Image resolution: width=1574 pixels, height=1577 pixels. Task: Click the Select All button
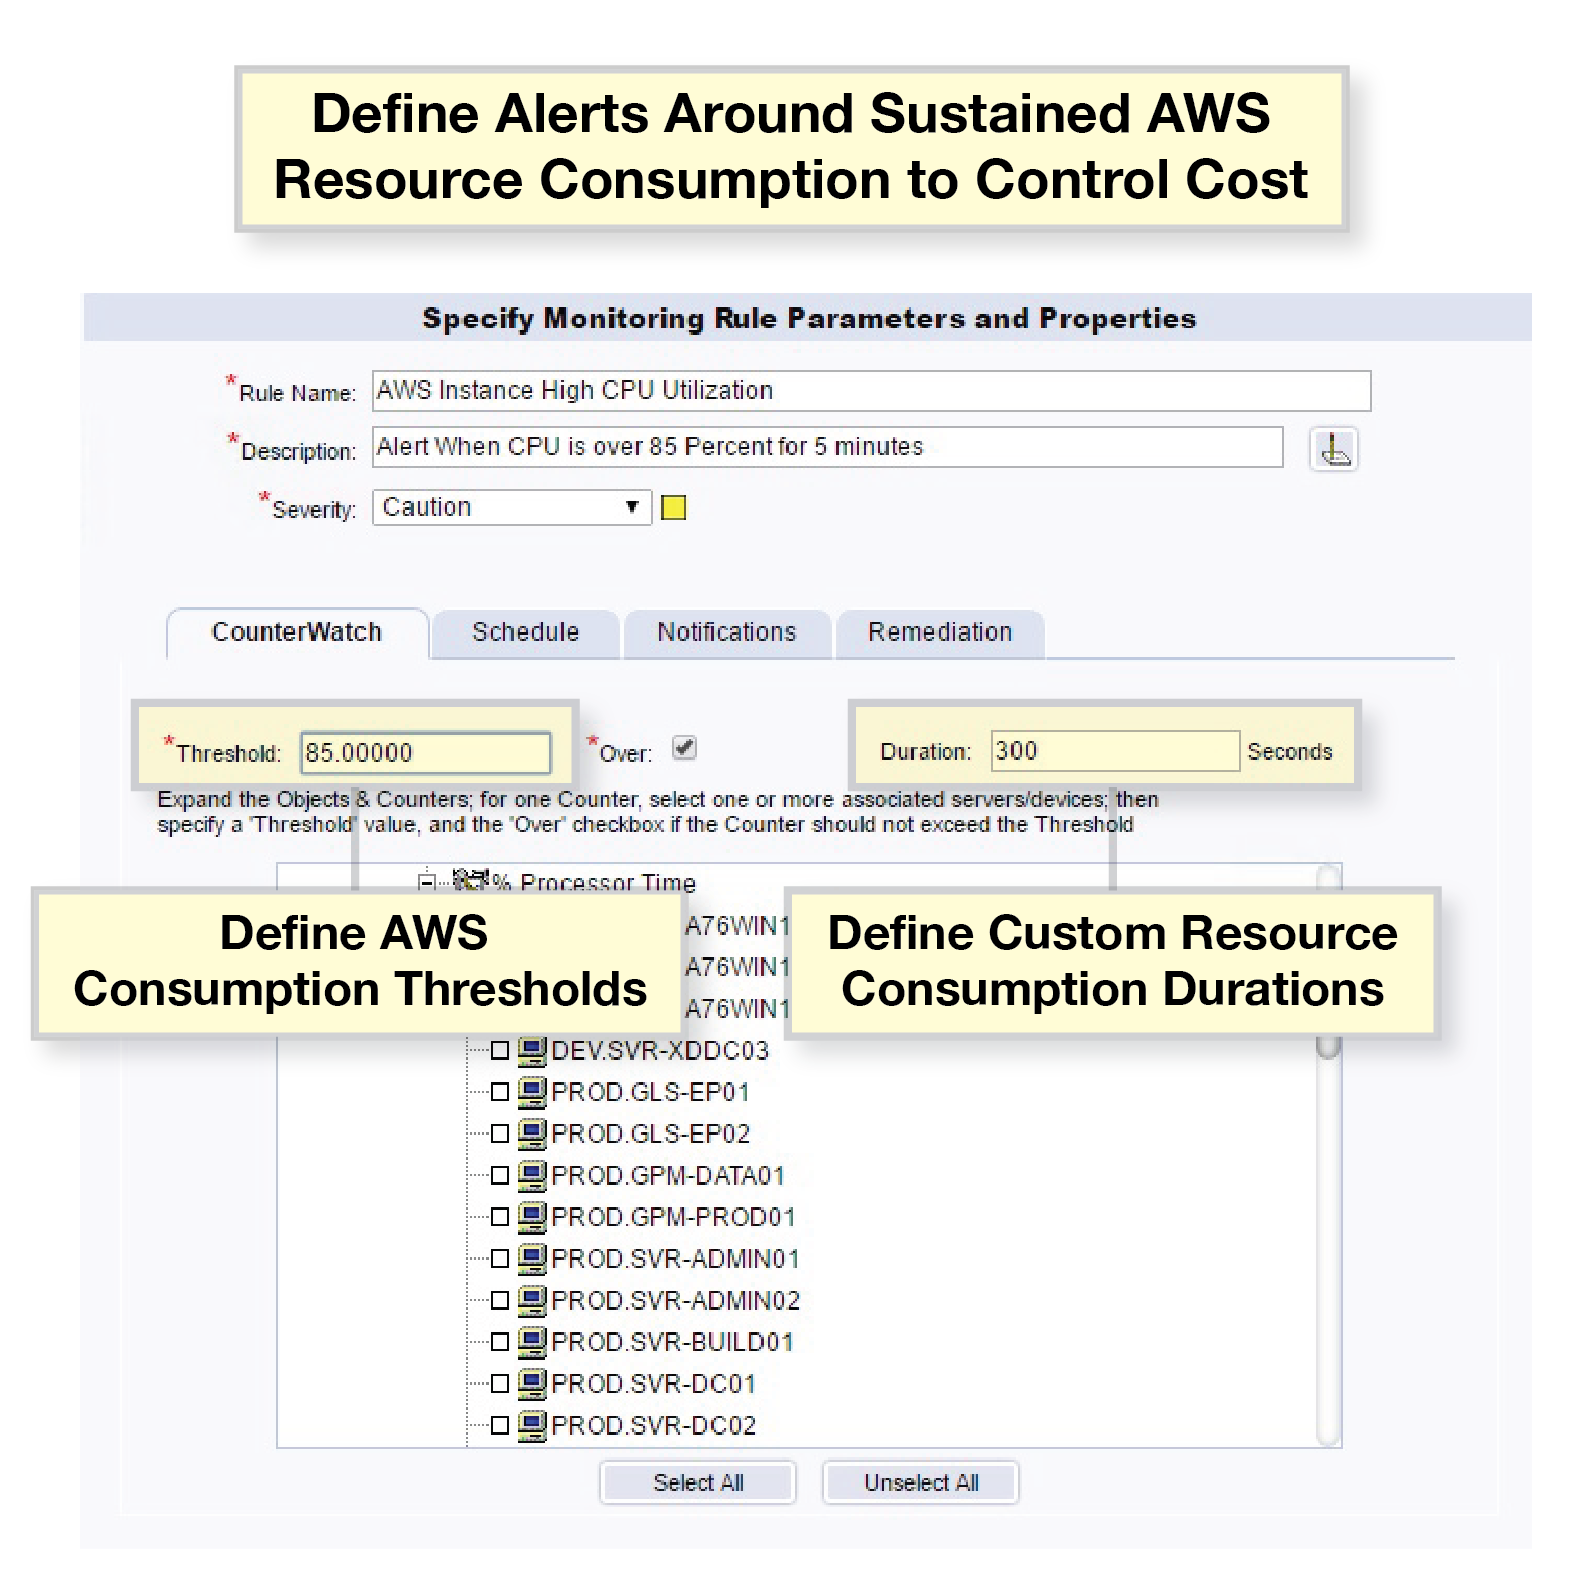(698, 1483)
